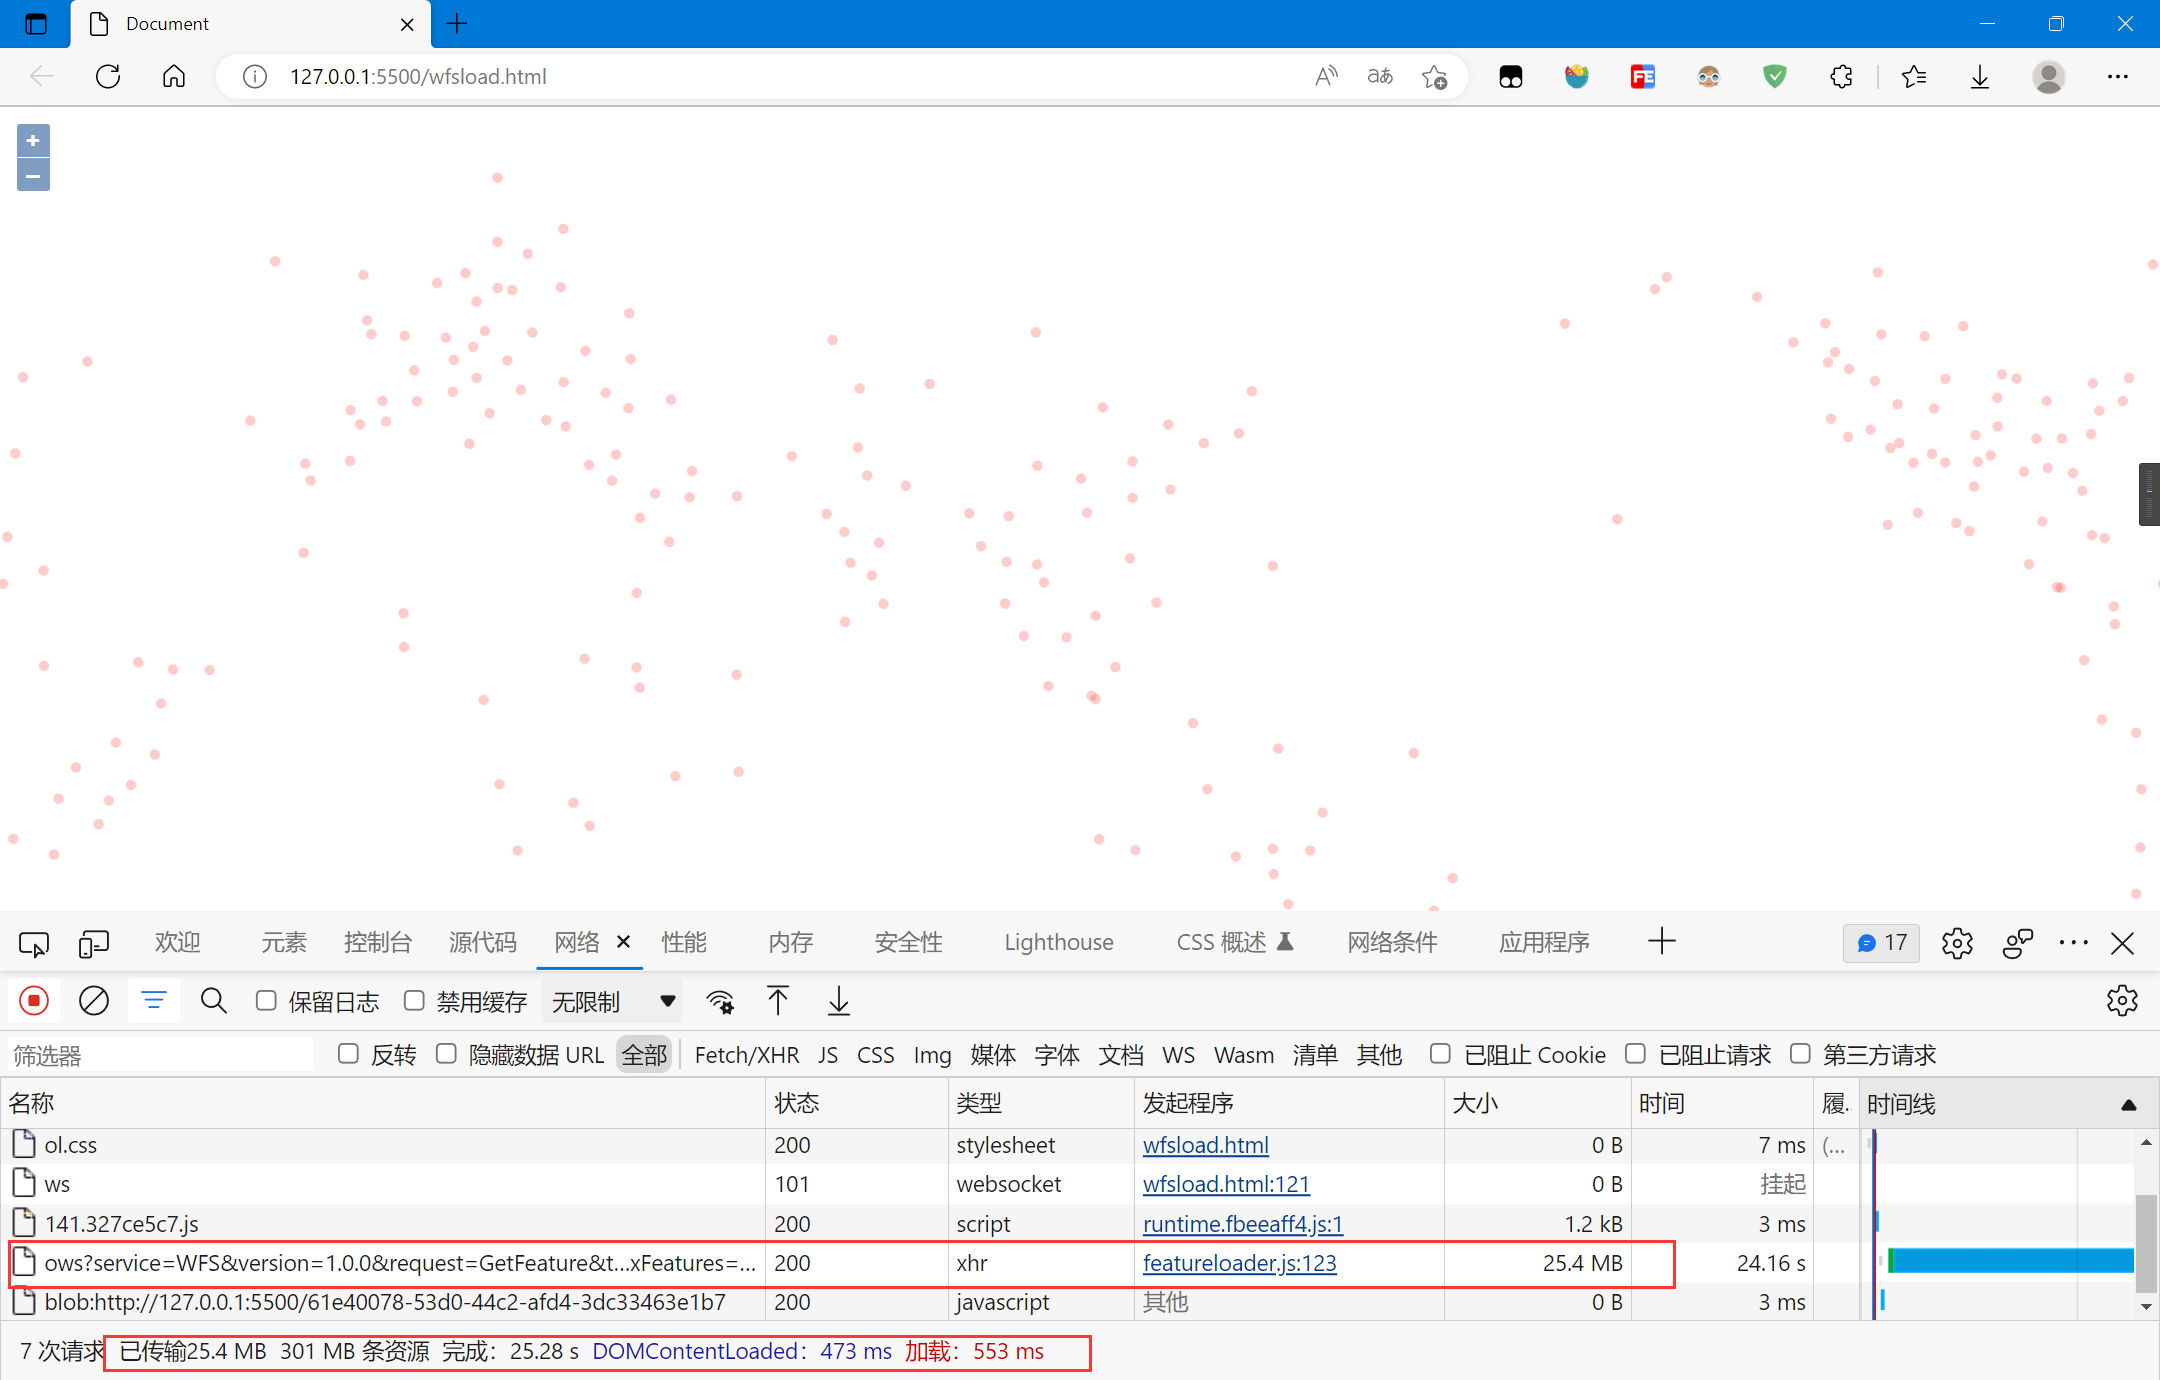Open DevTools settings gear in tab bar
This screenshot has width=2160, height=1380.
(x=1957, y=943)
